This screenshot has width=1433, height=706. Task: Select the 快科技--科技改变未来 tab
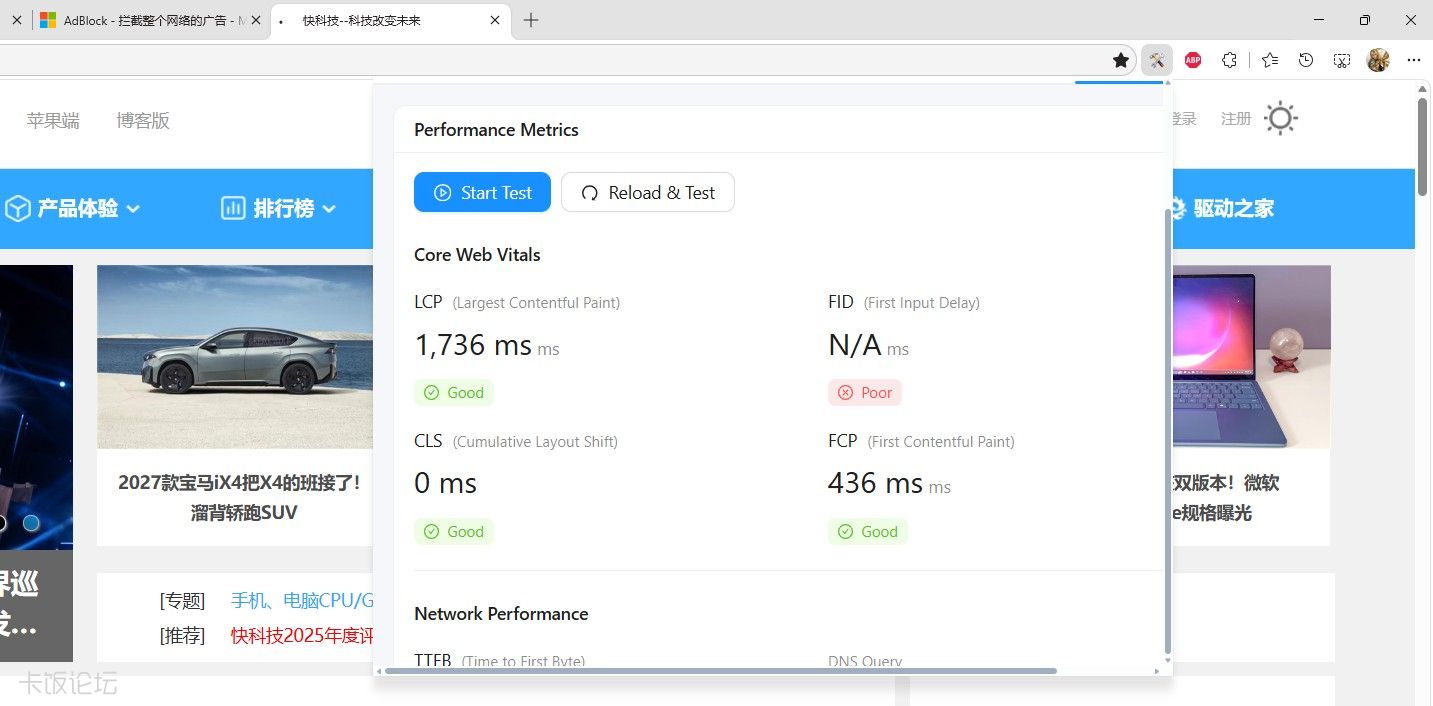(x=391, y=20)
